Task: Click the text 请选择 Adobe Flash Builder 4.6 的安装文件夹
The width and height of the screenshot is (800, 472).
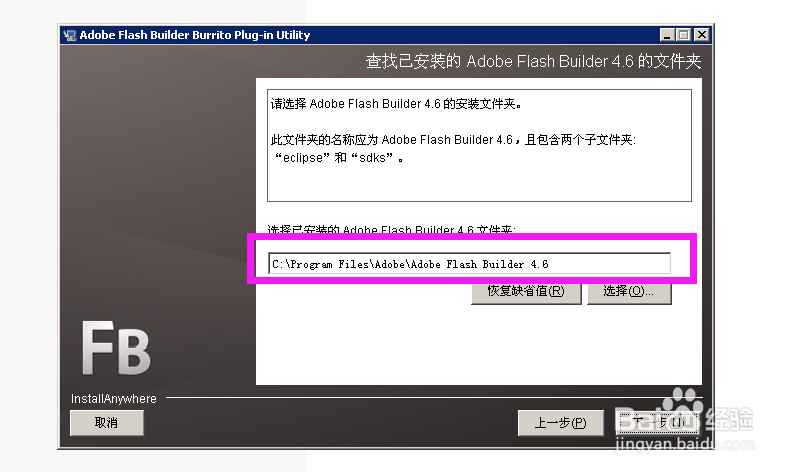Action: click(395, 104)
